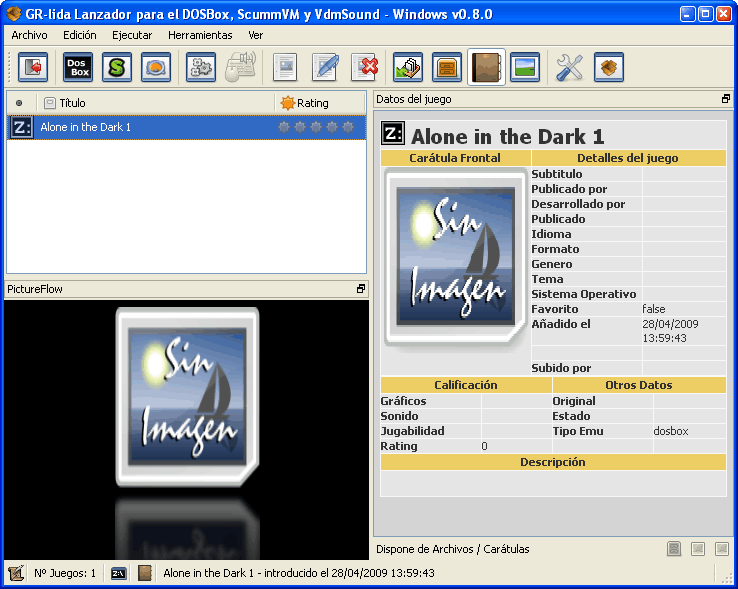Image resolution: width=738 pixels, height=589 pixels.
Task: Click the Detalles del juego heading
Action: click(628, 158)
